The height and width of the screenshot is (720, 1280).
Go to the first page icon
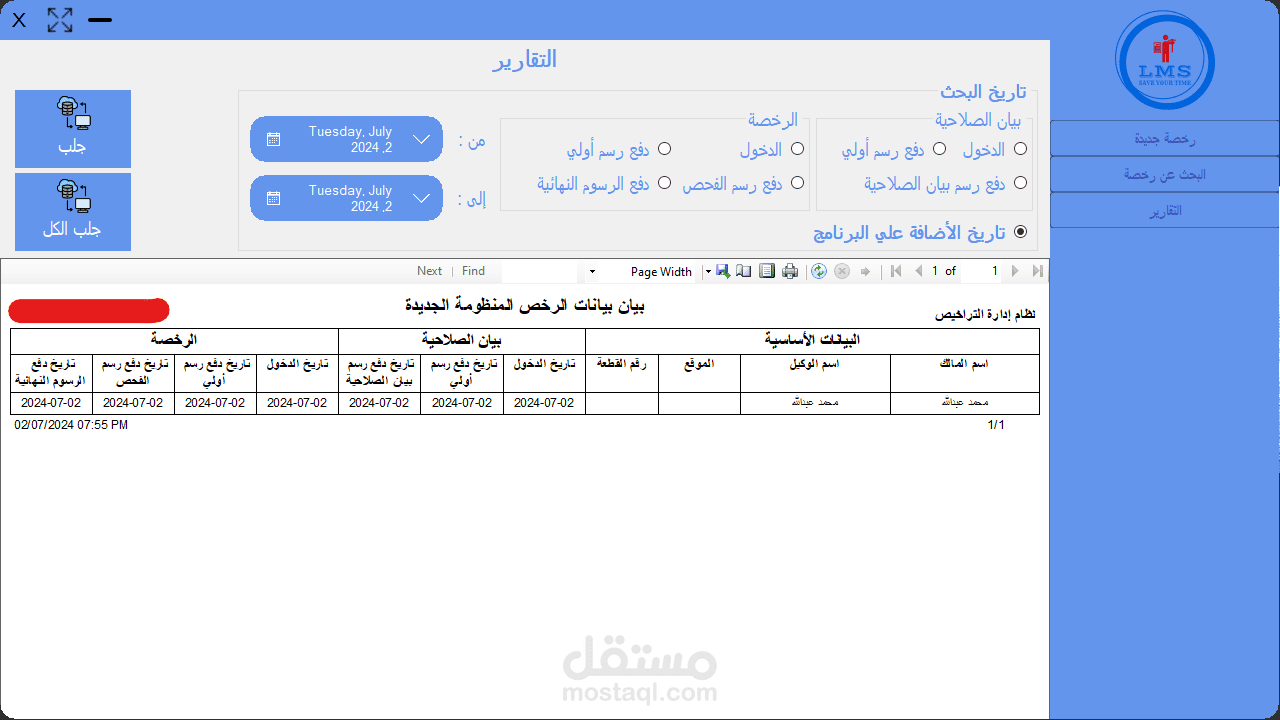pos(896,271)
